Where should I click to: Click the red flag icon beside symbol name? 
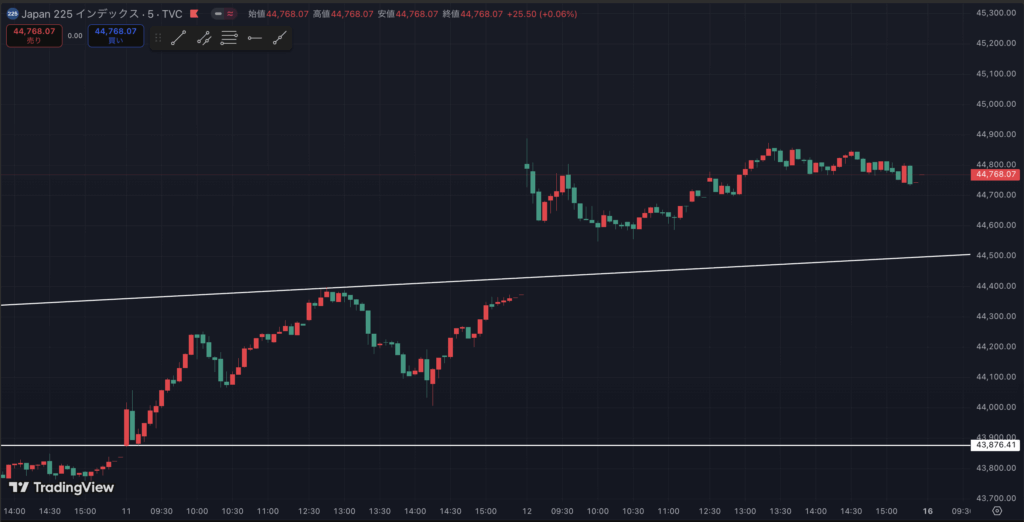(193, 14)
